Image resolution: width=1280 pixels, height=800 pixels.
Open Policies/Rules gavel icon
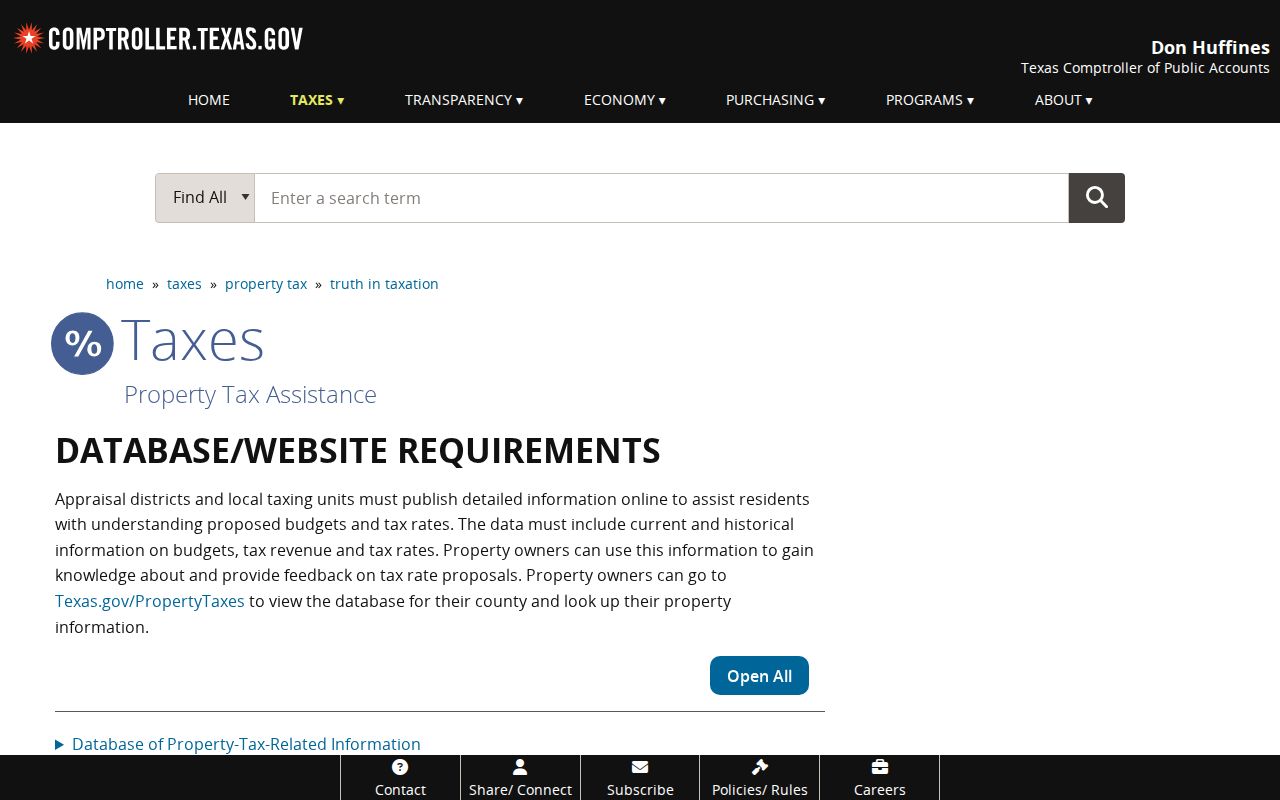click(x=760, y=767)
